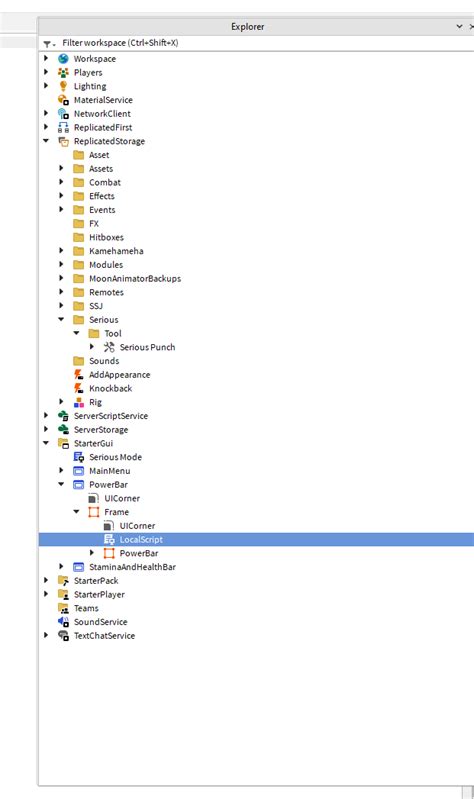Expand the nested PowerBar frame

(x=92, y=553)
